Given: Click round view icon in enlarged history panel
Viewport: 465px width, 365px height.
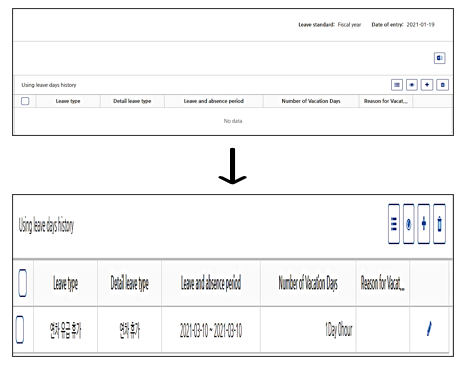Looking at the screenshot, I should (409, 224).
